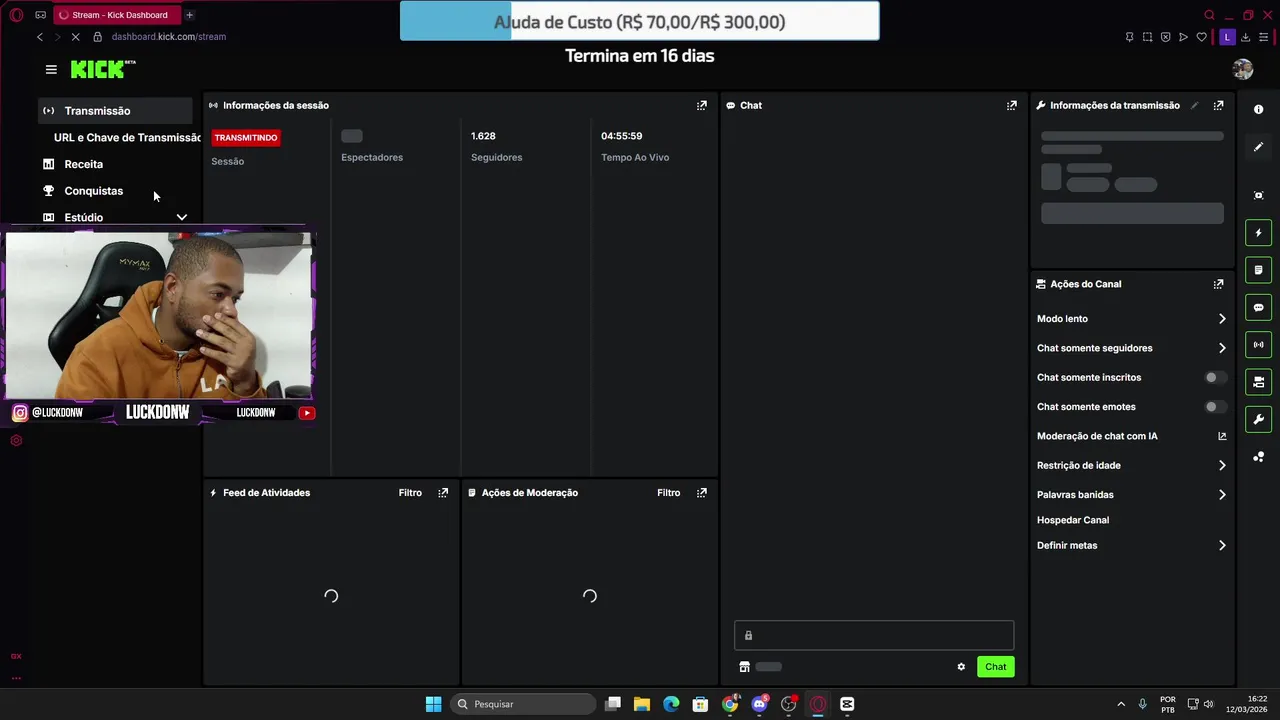Open the Opera downloads icon
This screenshot has width=1280, height=720.
1246,37
